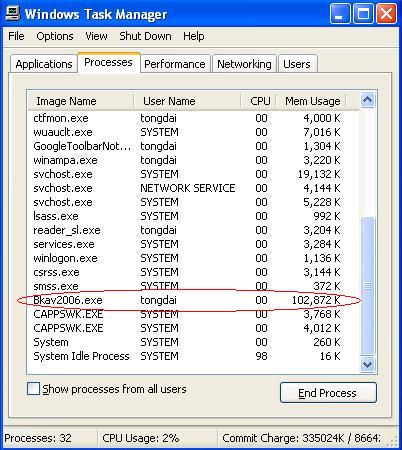Screen dimensions: 402x450
Task: Sort by CPU column header
Action: tap(258, 101)
